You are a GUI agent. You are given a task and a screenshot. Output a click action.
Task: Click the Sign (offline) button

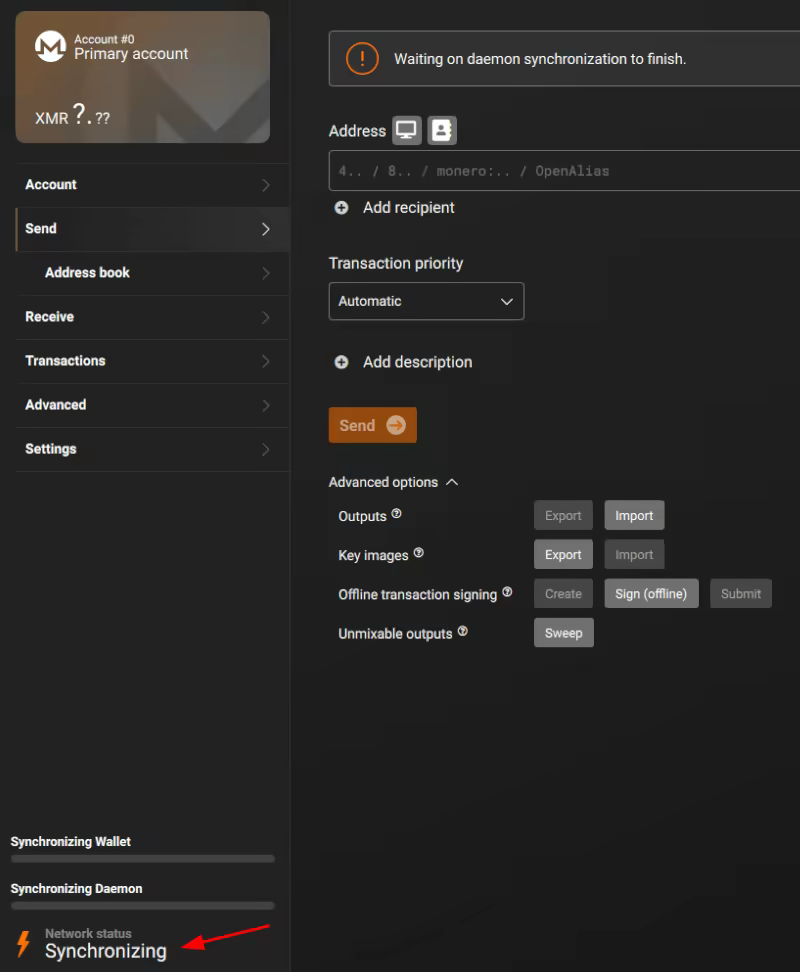[651, 594]
